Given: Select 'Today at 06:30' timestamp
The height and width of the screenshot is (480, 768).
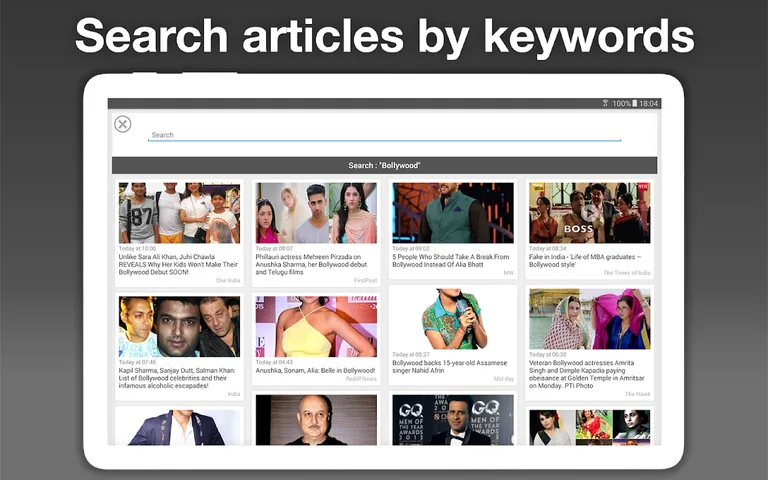Looking at the screenshot, I should (548, 355).
